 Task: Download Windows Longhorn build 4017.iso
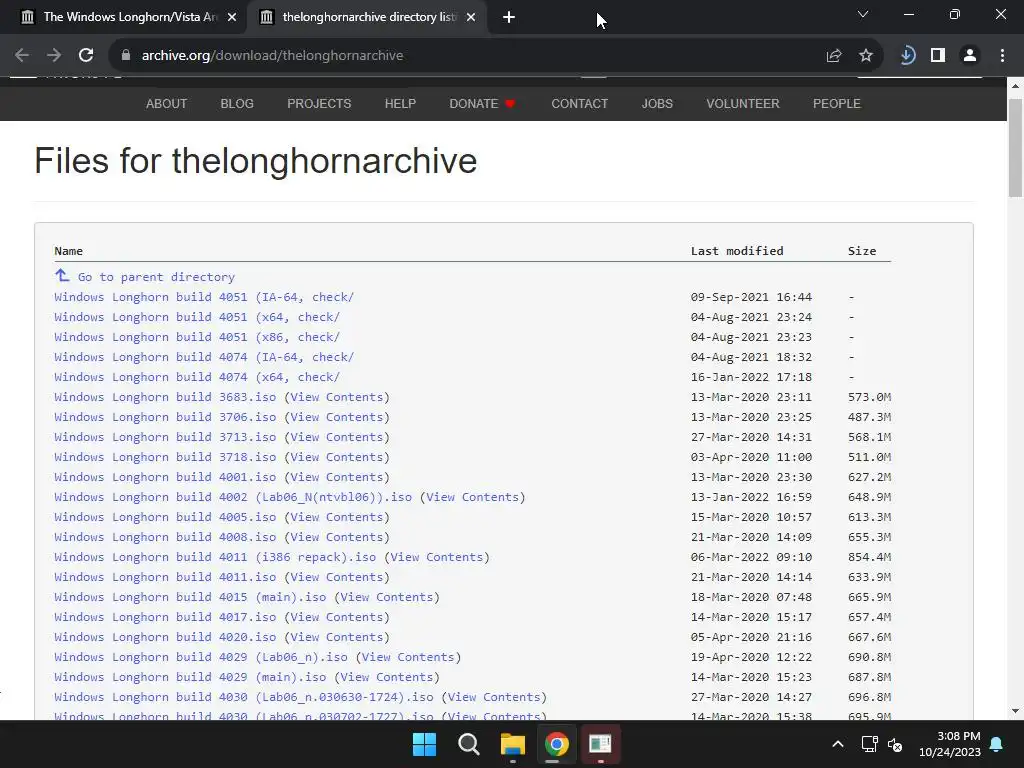(x=165, y=617)
